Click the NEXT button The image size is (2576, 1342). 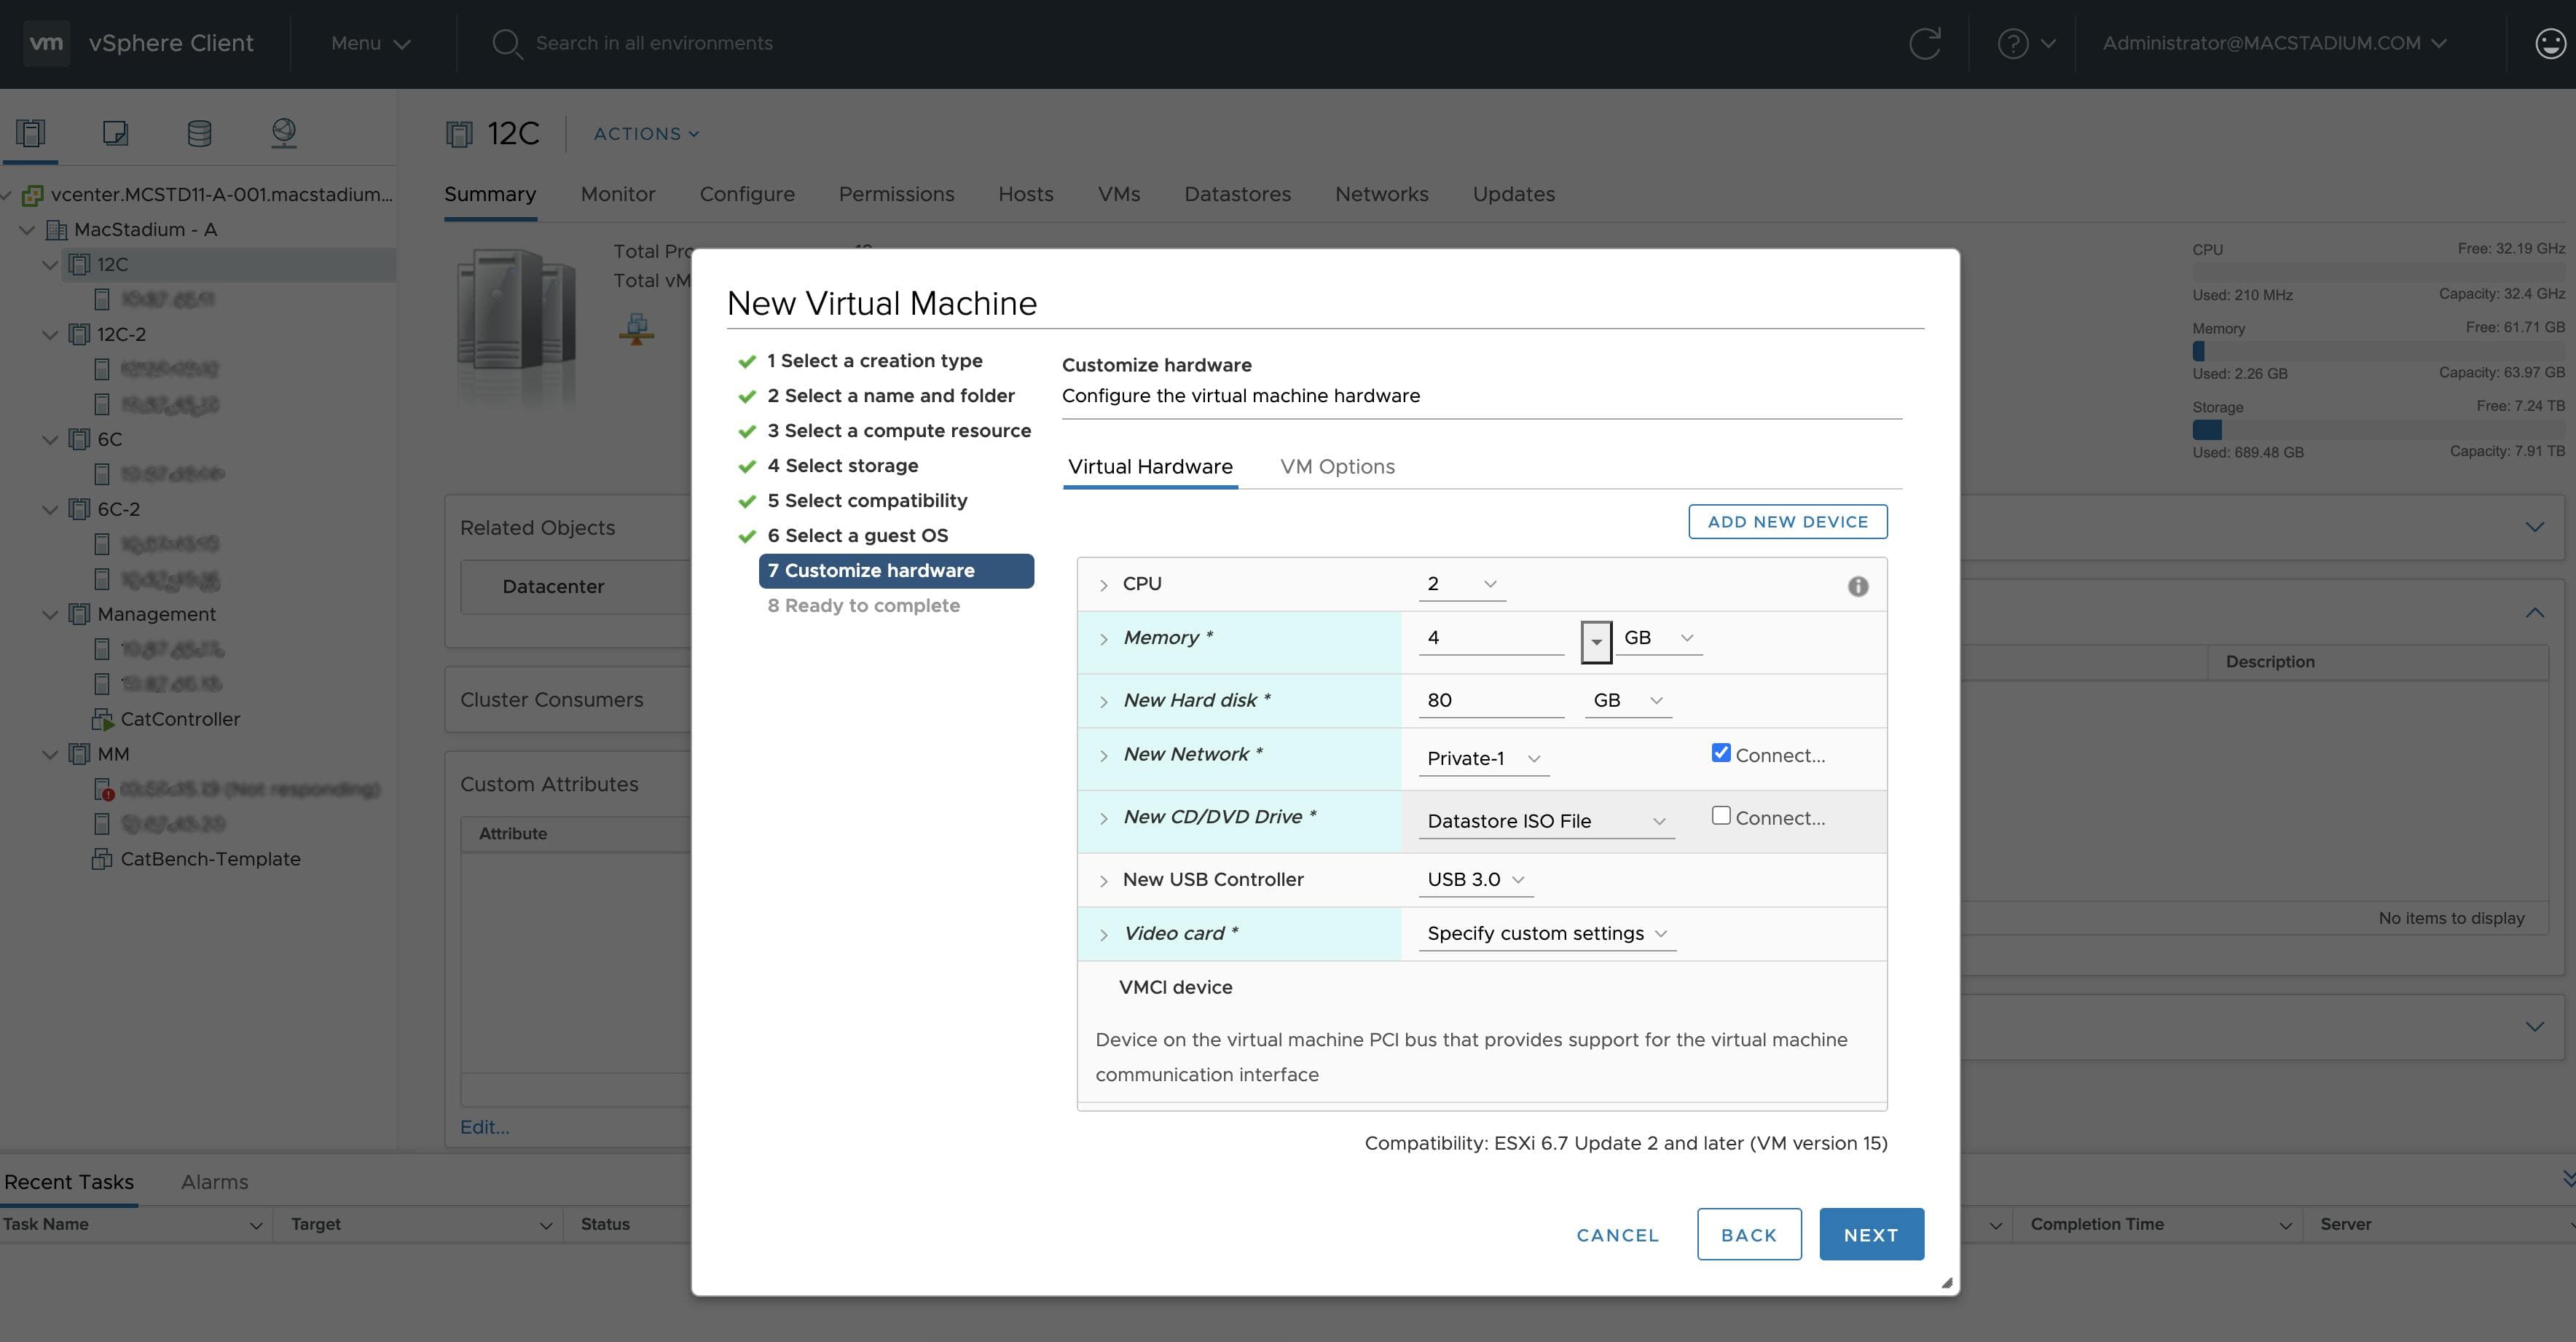pyautogui.click(x=1870, y=1235)
